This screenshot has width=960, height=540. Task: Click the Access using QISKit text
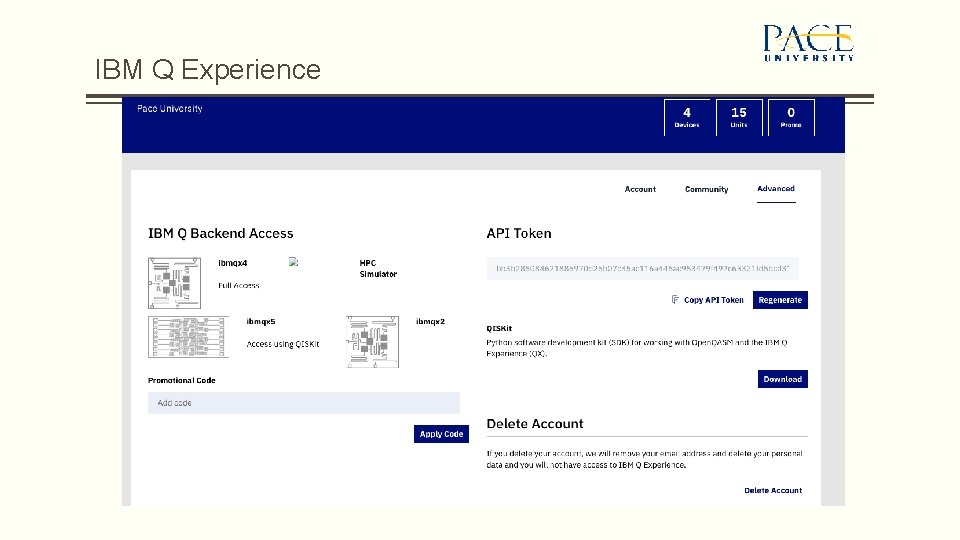click(x=283, y=344)
